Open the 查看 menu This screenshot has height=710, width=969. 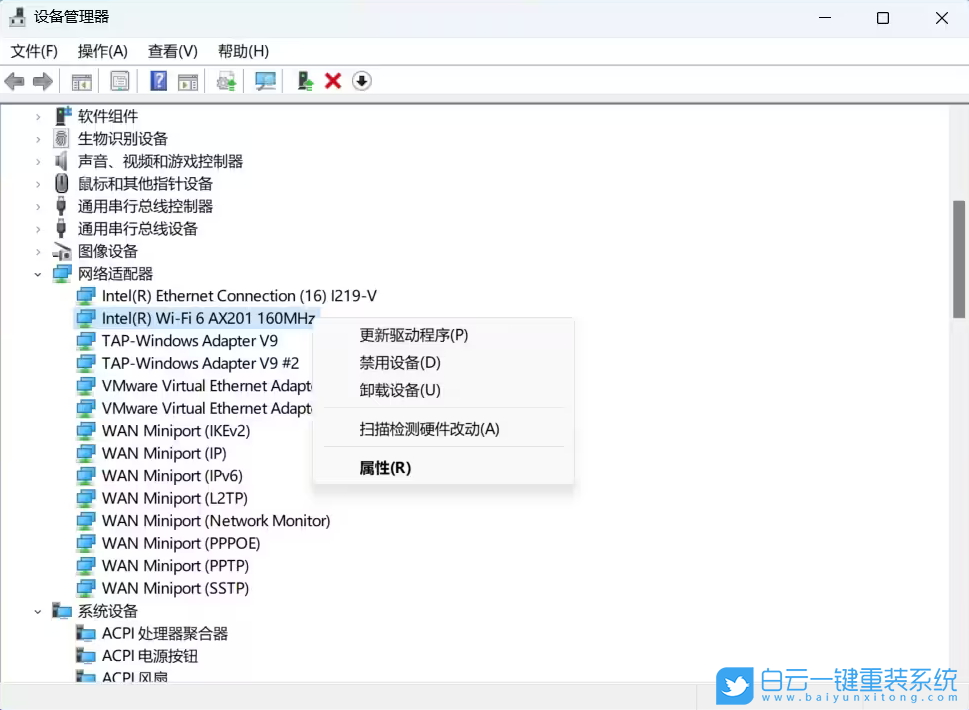[x=170, y=51]
